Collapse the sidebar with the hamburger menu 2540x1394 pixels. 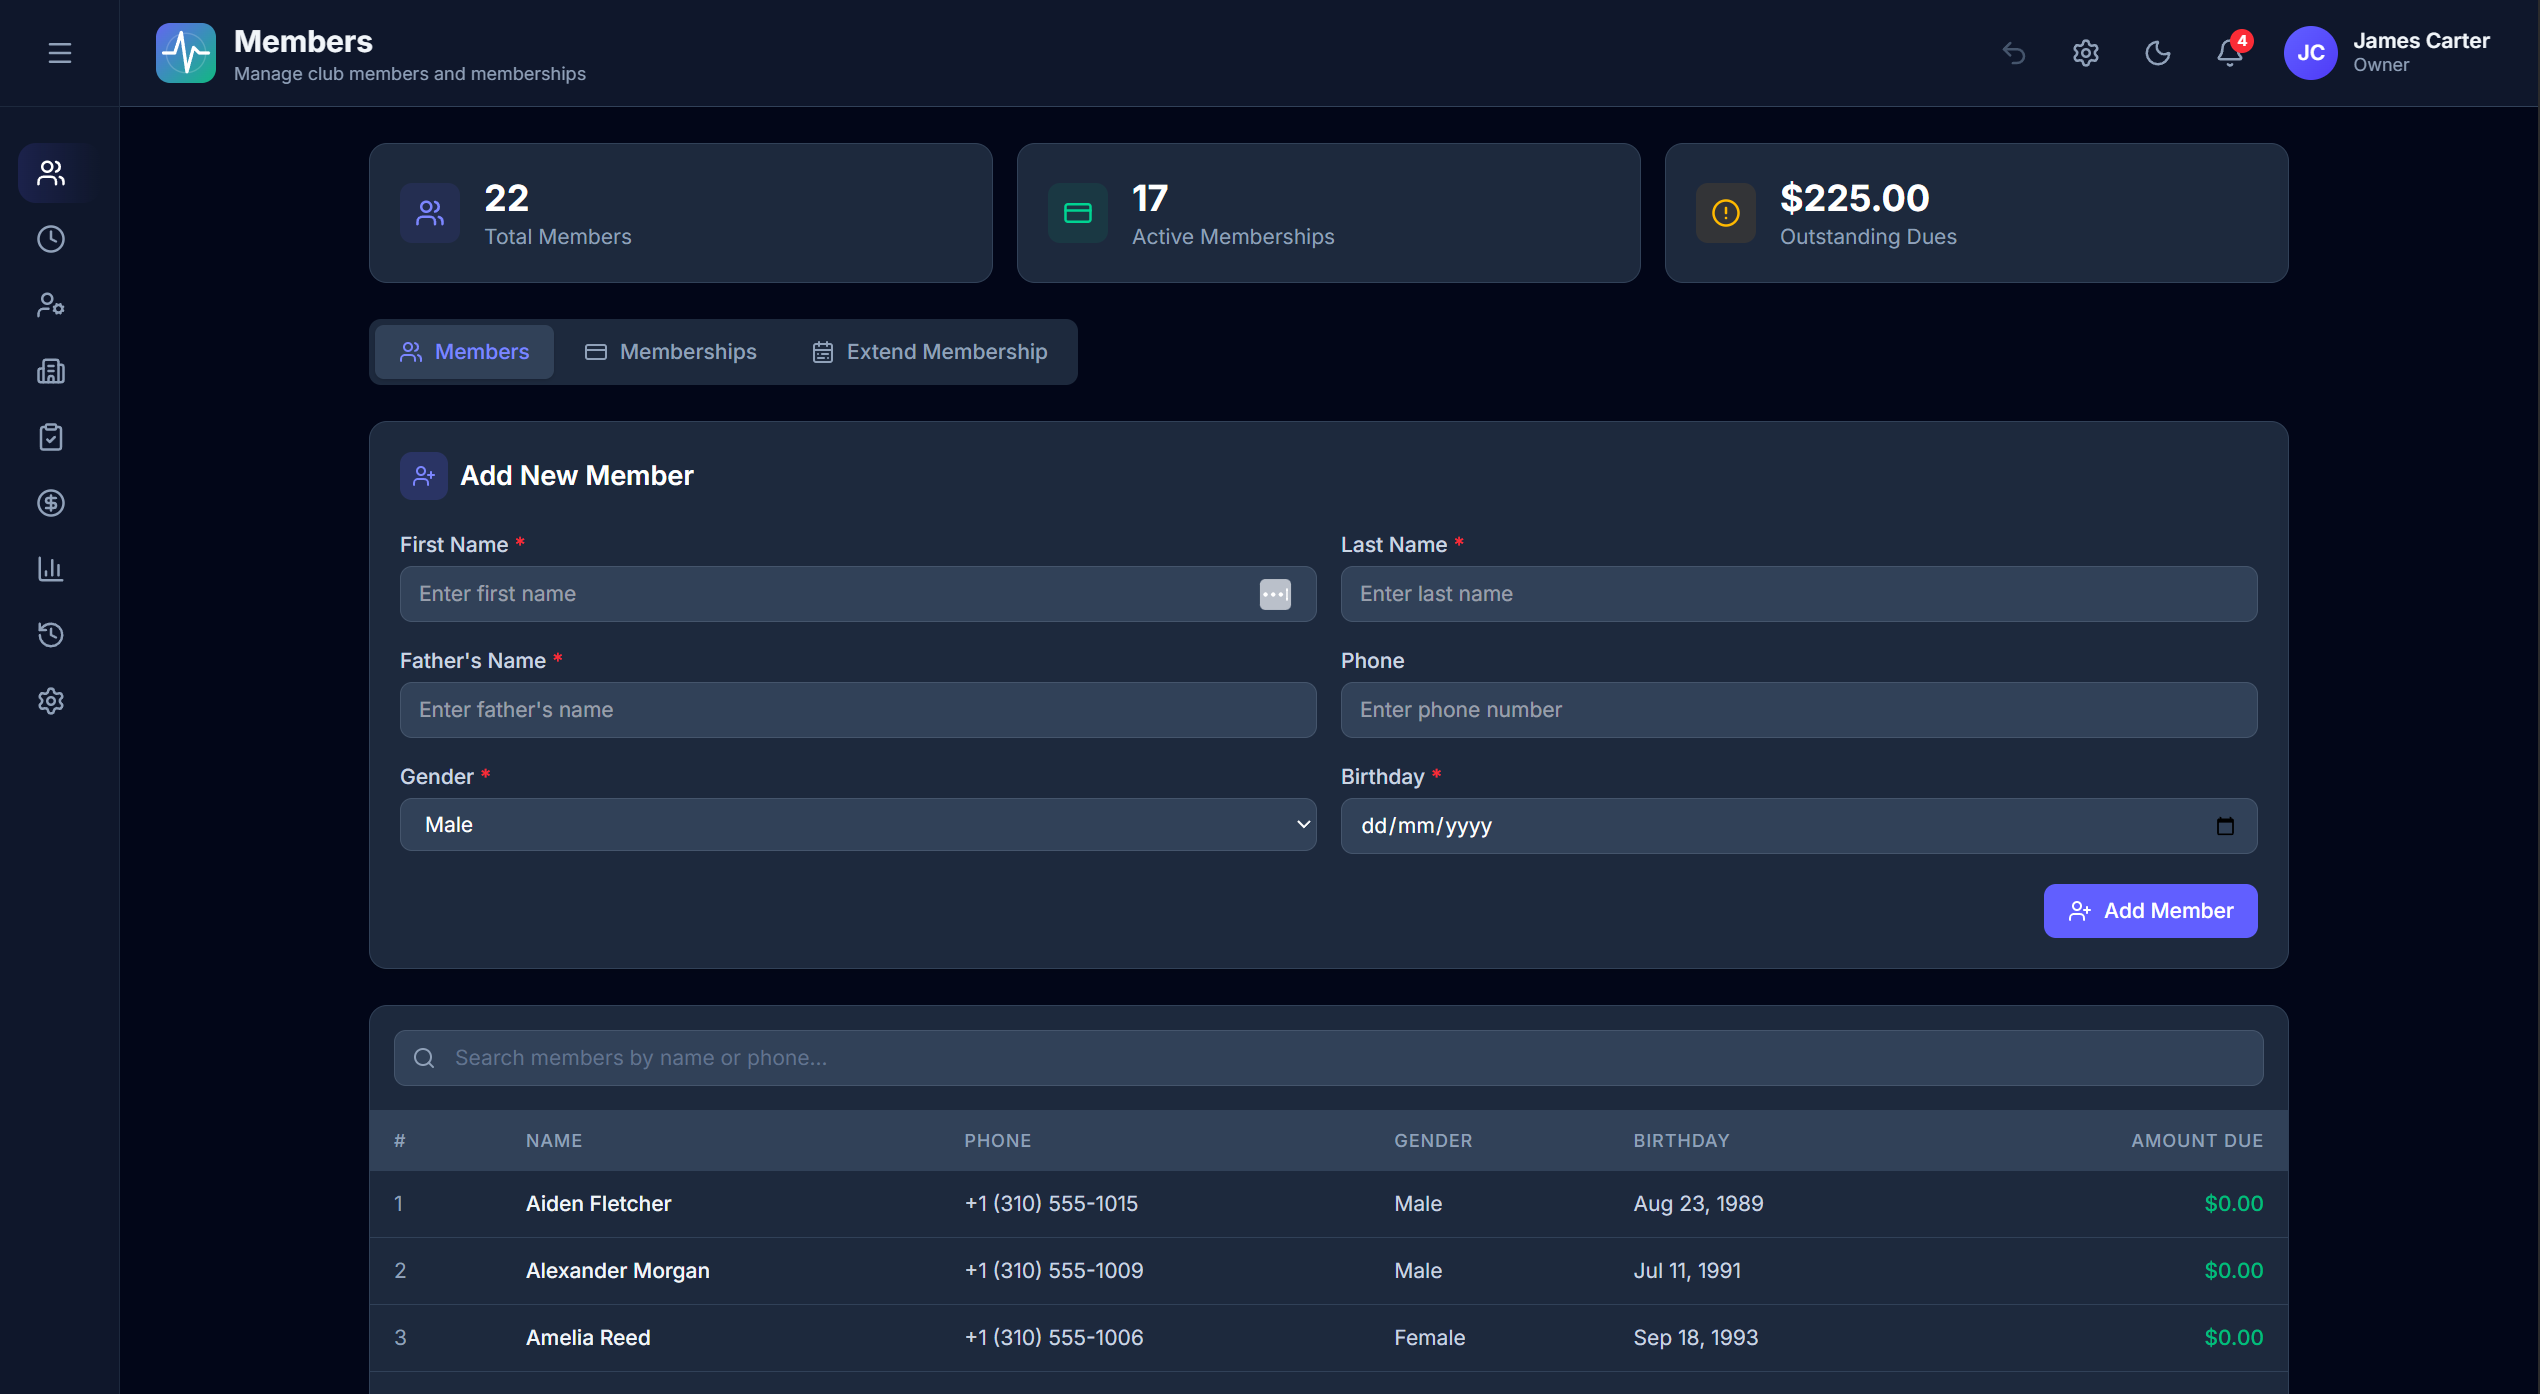pos(59,53)
